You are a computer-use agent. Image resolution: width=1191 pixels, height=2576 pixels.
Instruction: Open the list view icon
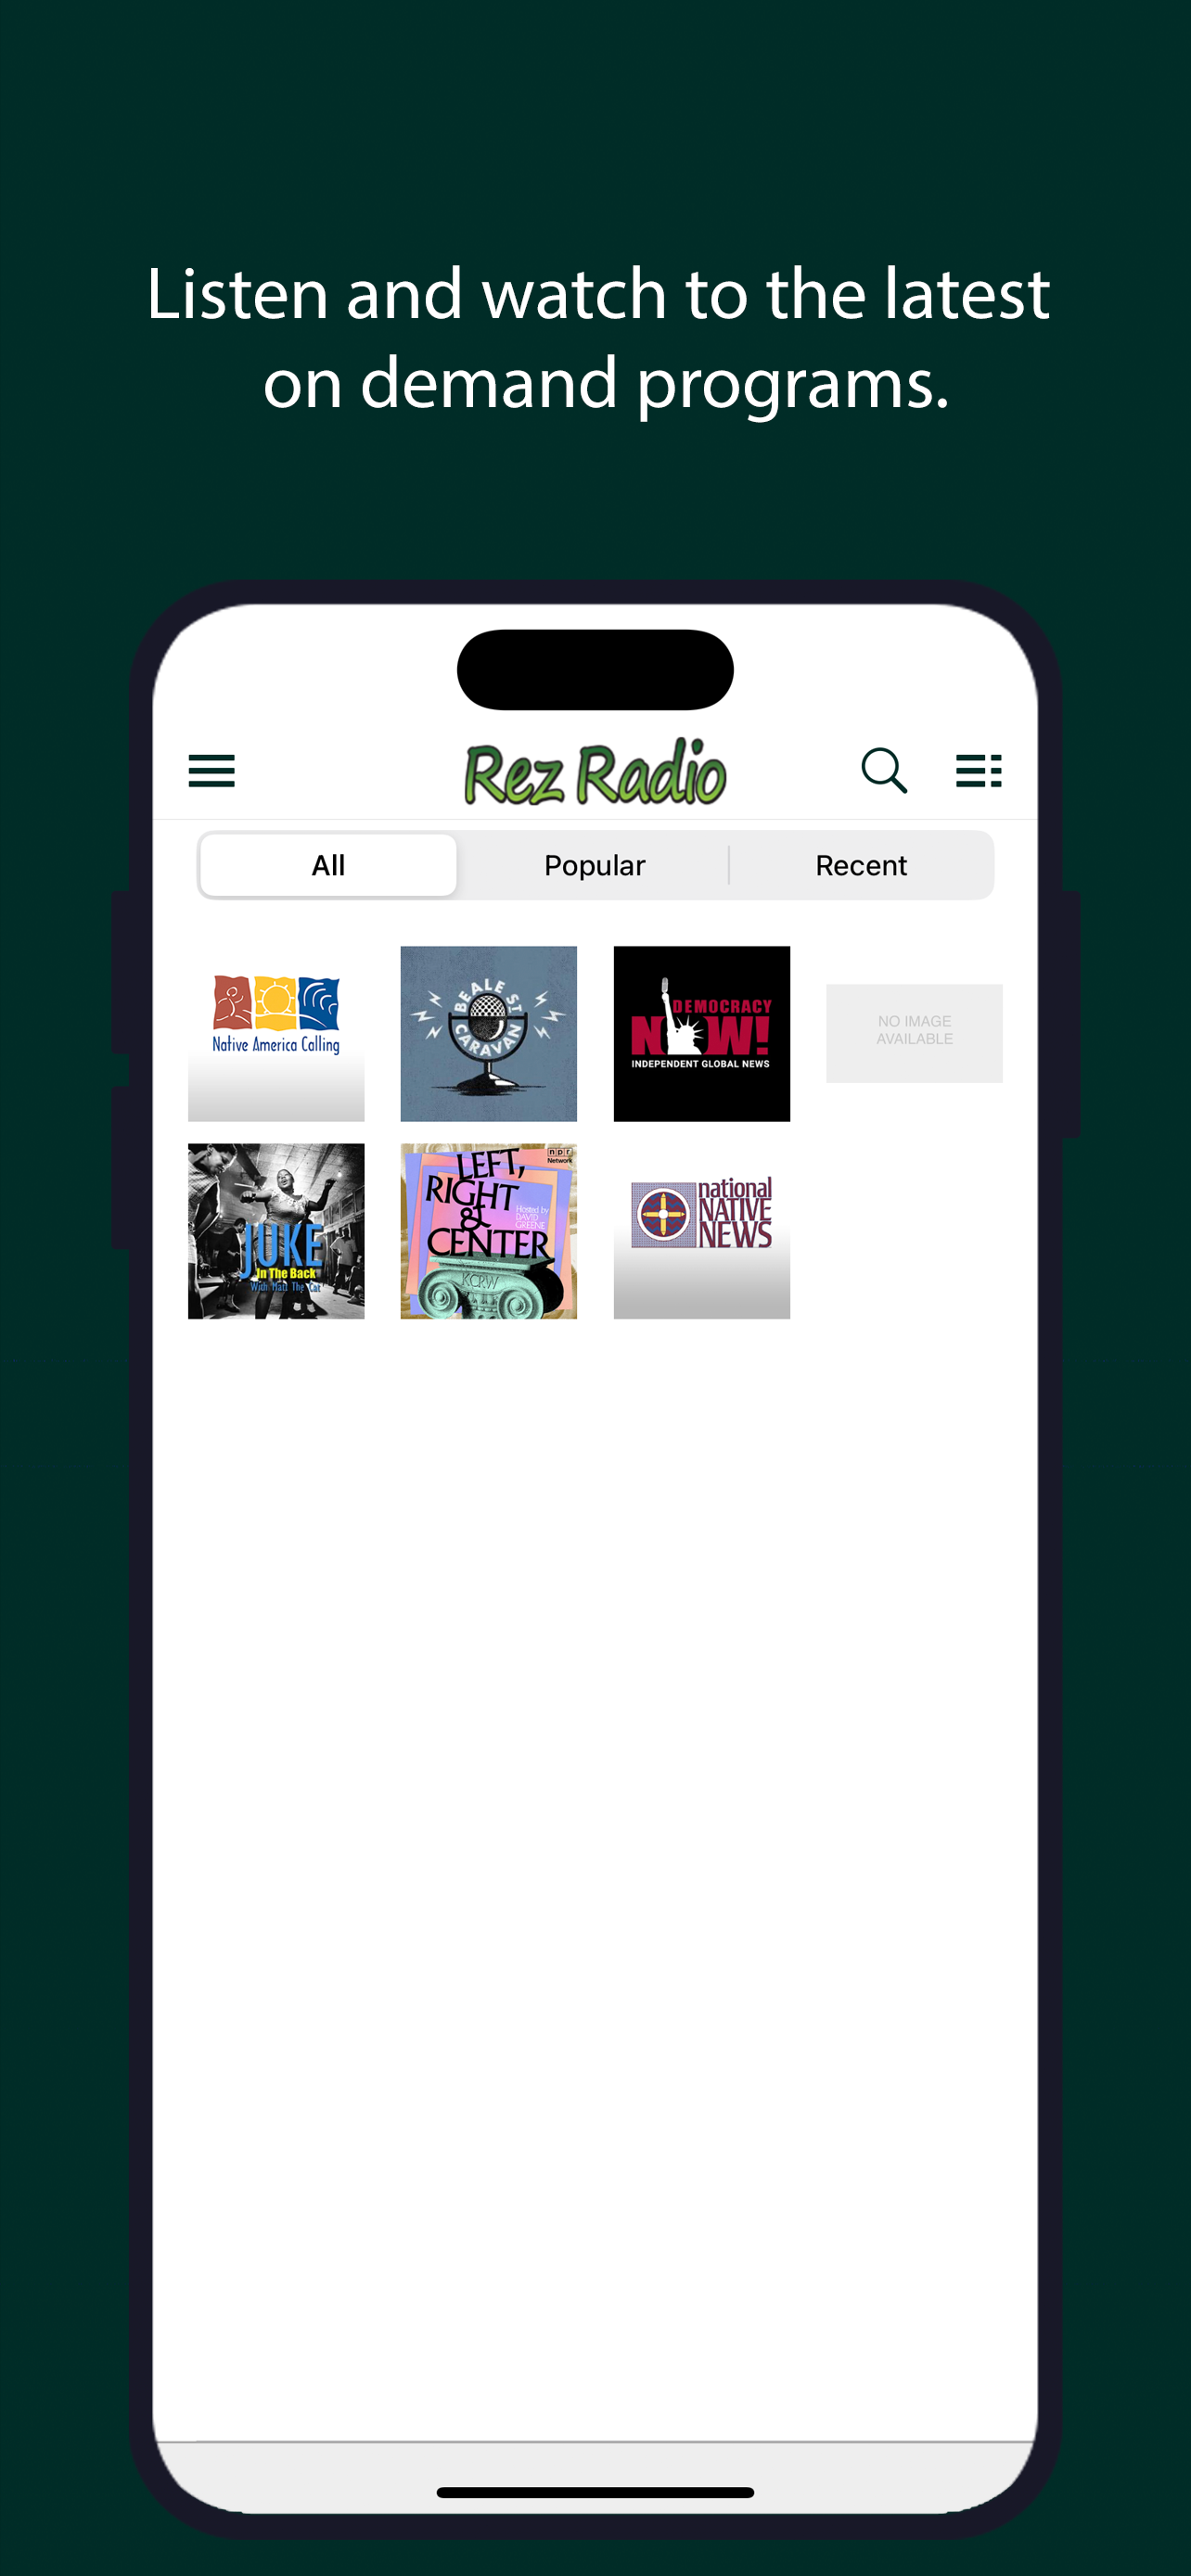point(978,770)
